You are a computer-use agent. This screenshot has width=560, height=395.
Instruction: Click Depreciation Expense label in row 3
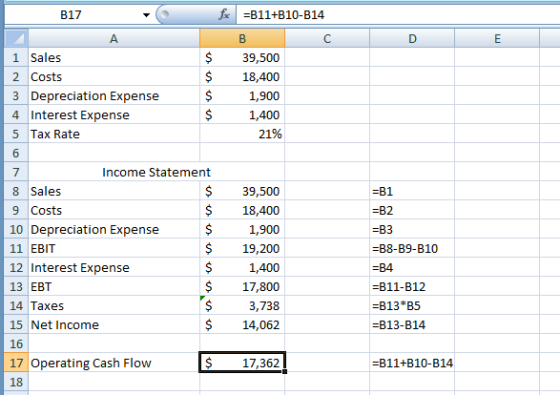tap(95, 96)
